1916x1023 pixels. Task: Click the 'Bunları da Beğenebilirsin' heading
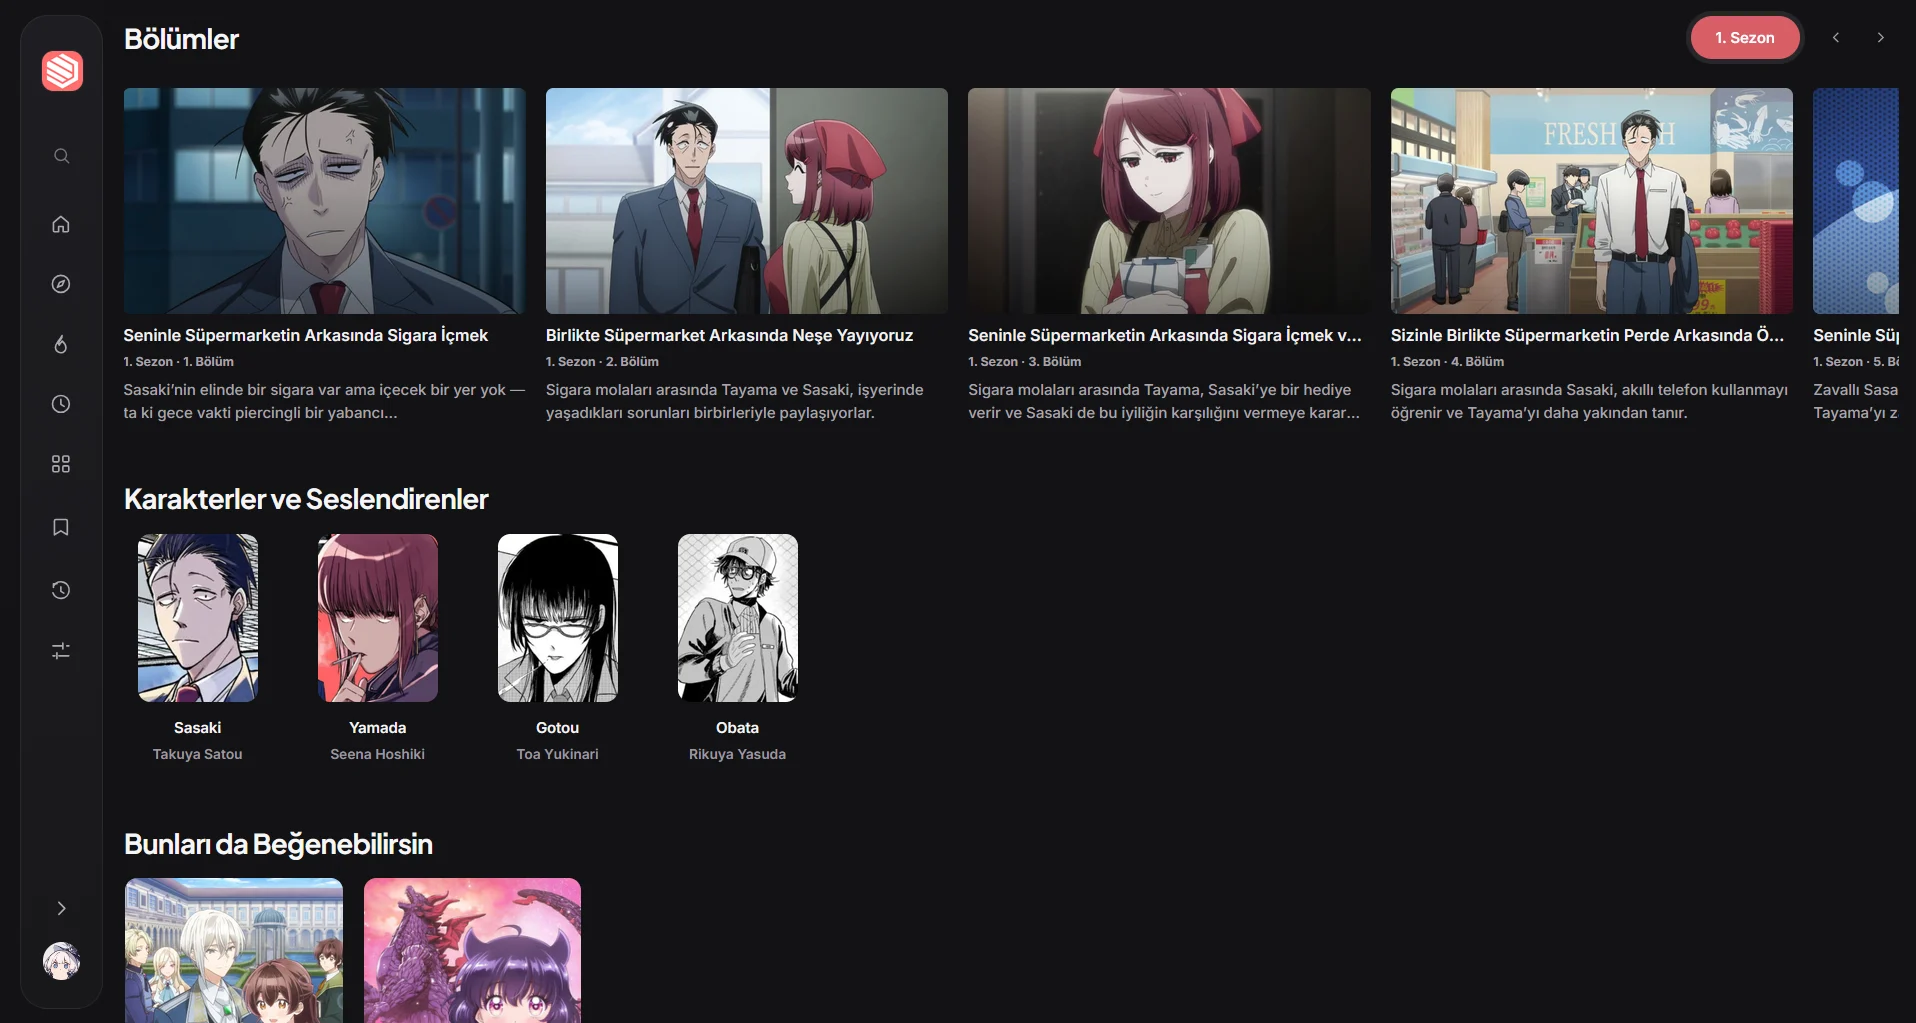(278, 844)
